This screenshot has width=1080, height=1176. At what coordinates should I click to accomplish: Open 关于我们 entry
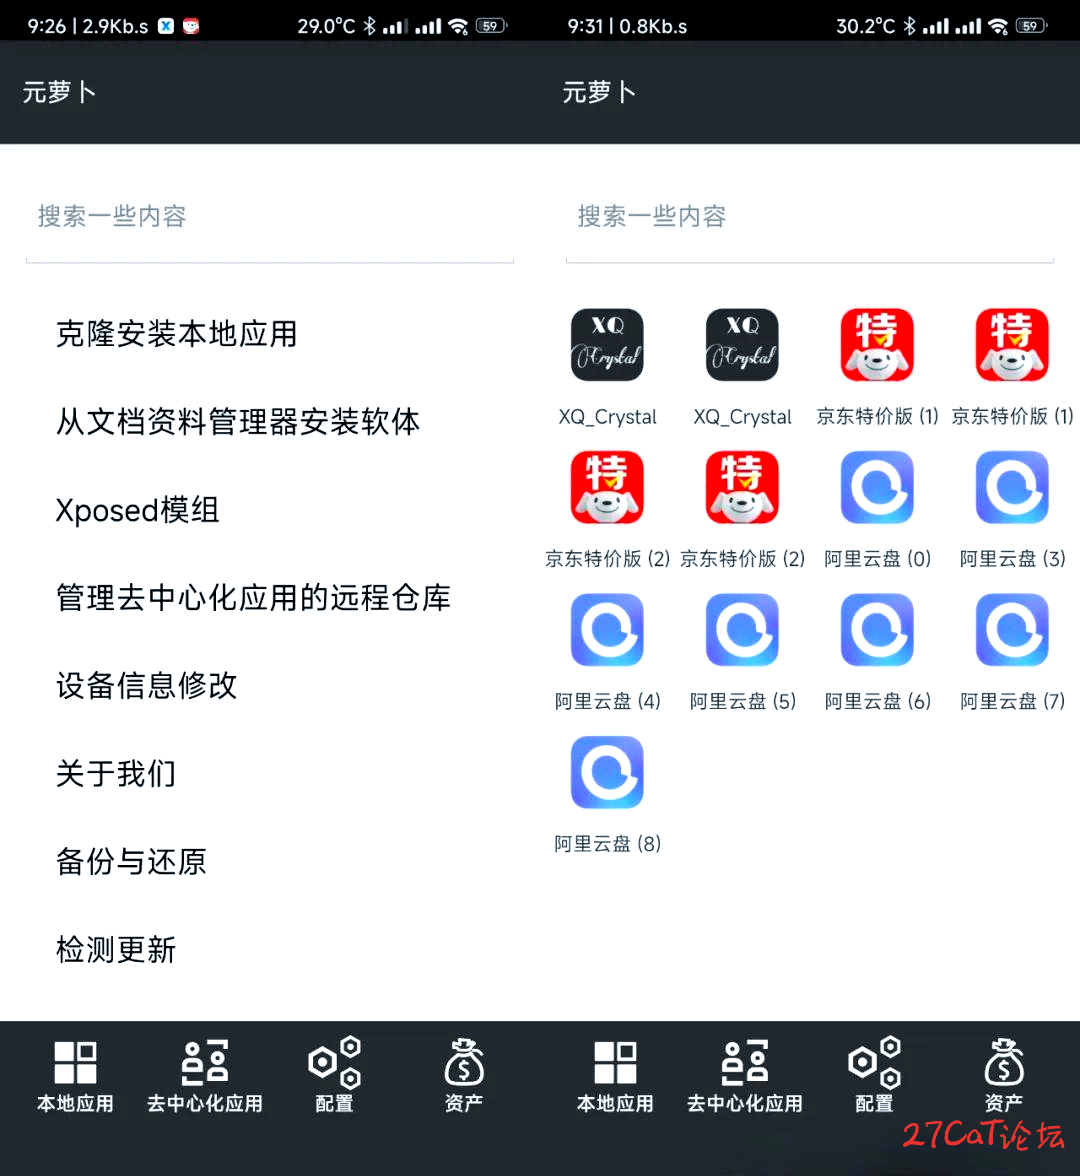coord(116,773)
